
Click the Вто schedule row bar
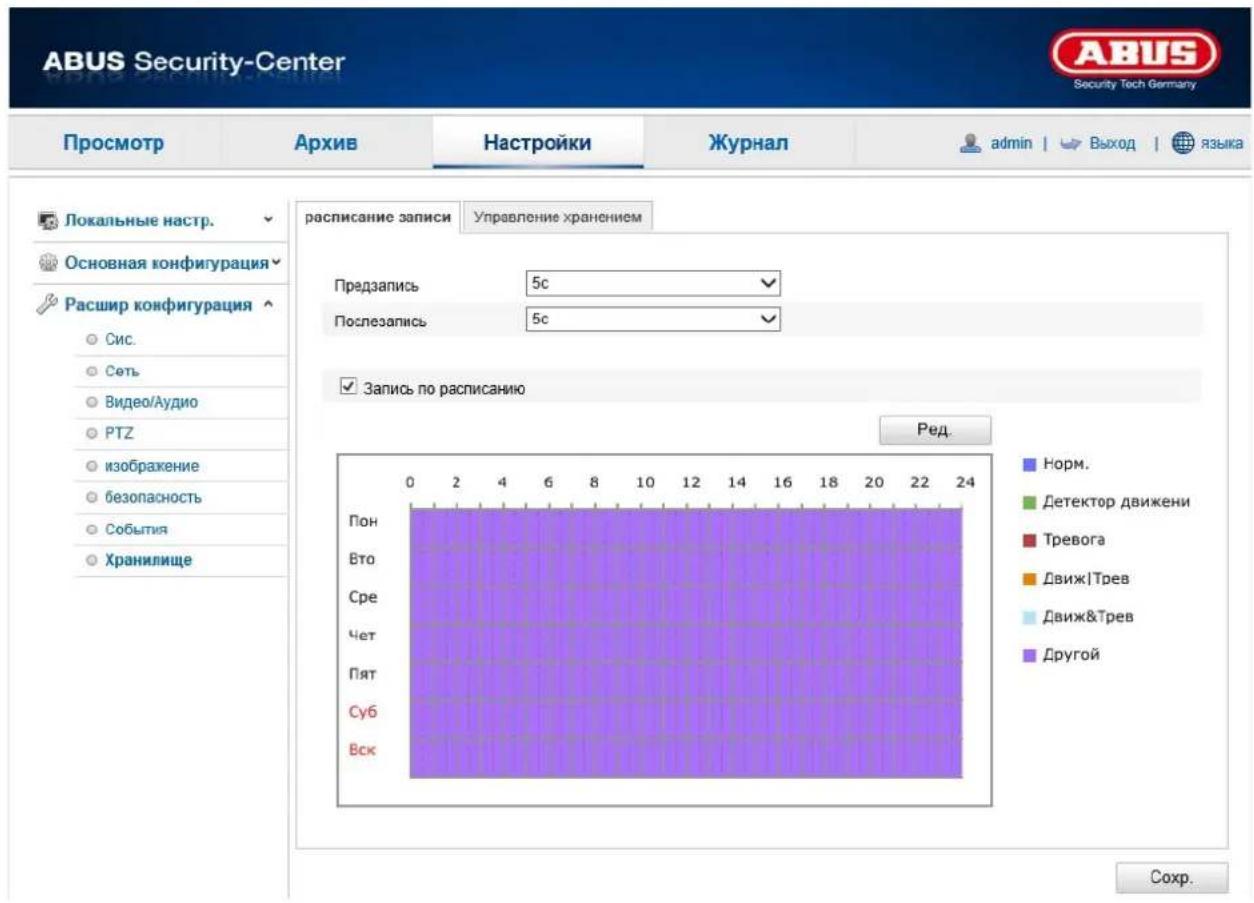pos(686,566)
